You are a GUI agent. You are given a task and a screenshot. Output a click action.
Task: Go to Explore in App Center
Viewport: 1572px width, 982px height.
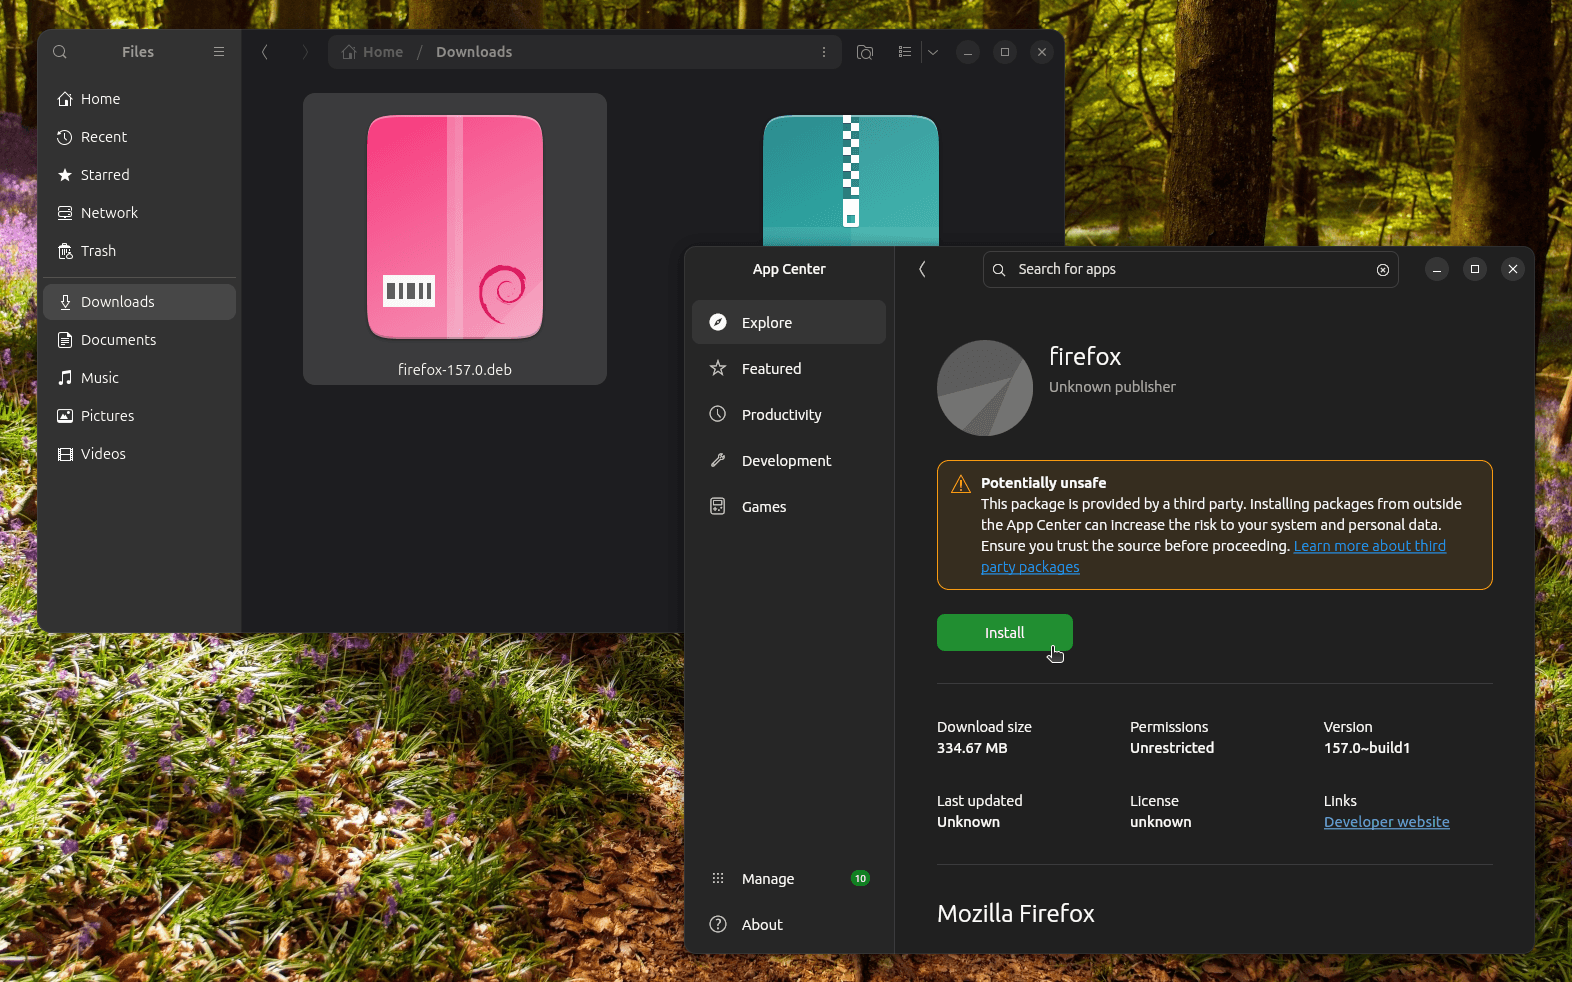point(789,323)
